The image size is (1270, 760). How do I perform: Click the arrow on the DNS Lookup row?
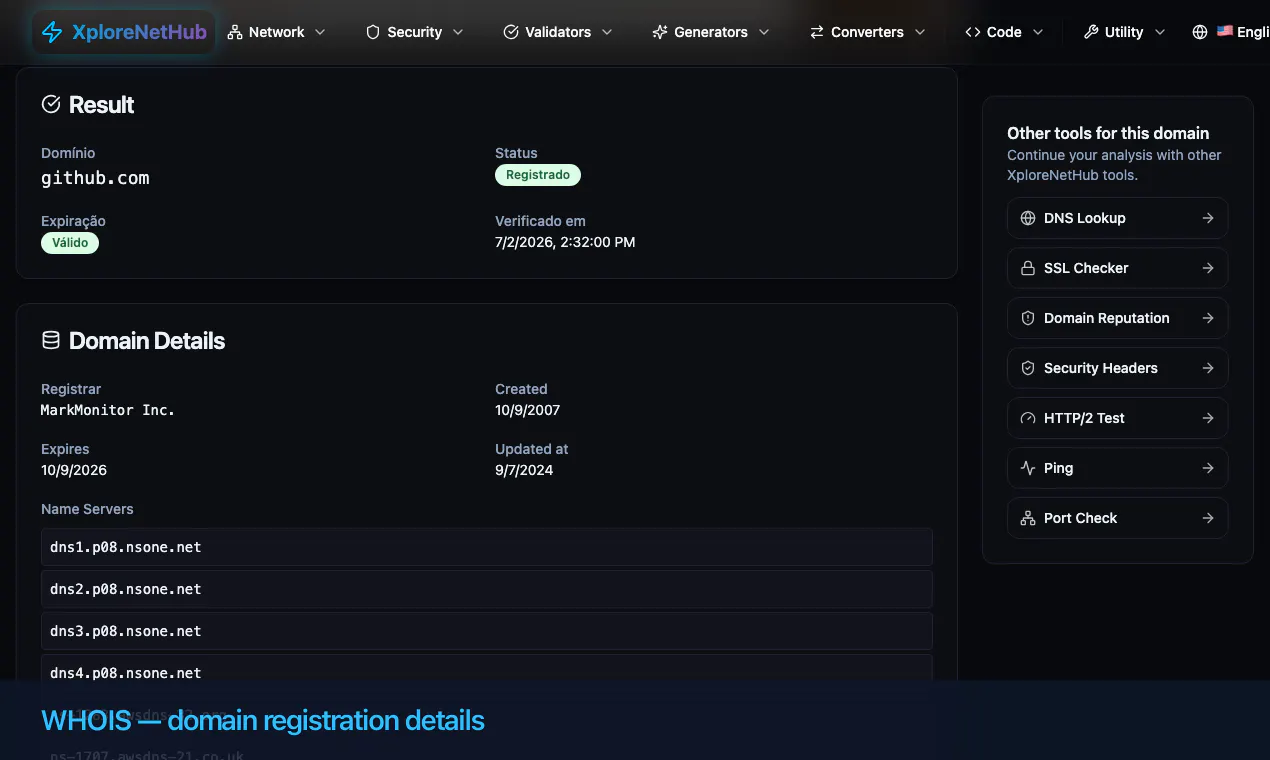(1208, 218)
